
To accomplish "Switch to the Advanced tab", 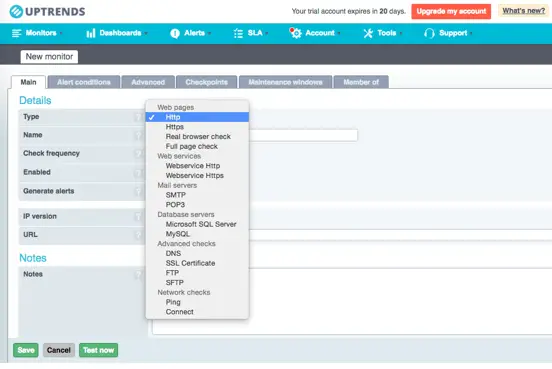I will pos(148,82).
